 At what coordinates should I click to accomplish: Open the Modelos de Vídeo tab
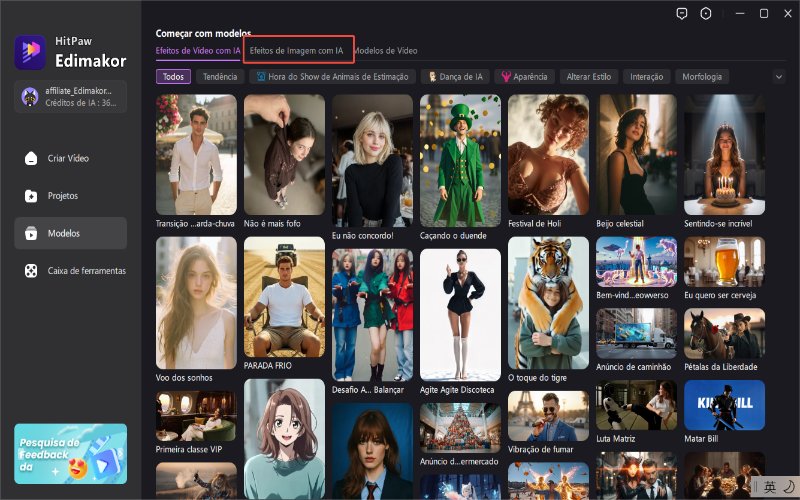tap(386, 50)
